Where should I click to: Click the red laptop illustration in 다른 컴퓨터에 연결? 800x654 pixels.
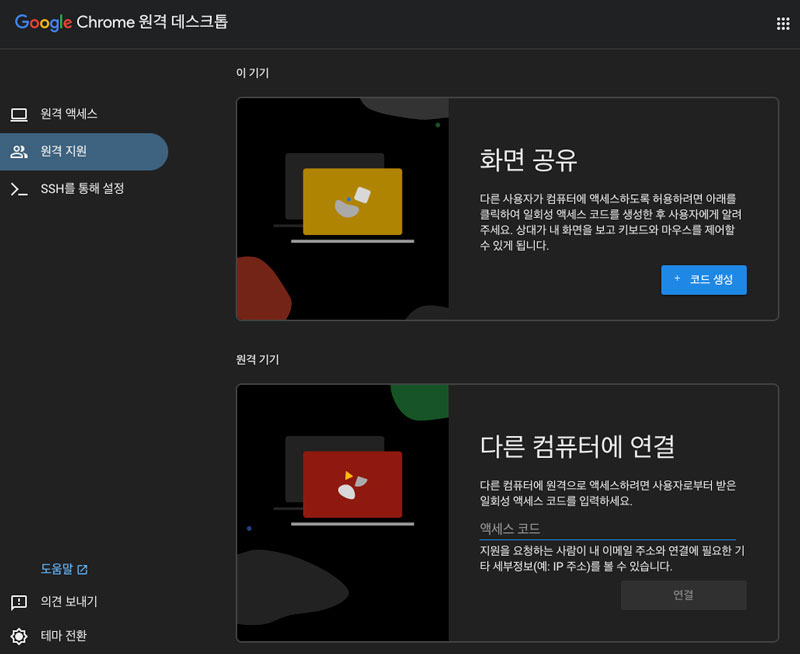point(352,485)
